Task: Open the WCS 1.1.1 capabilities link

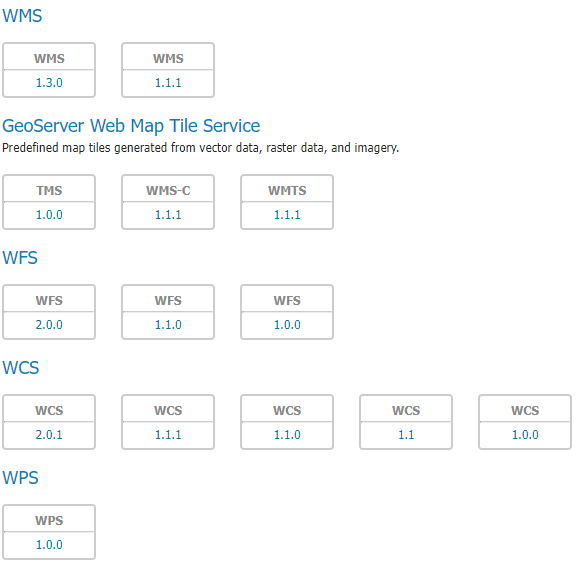Action: pos(168,434)
